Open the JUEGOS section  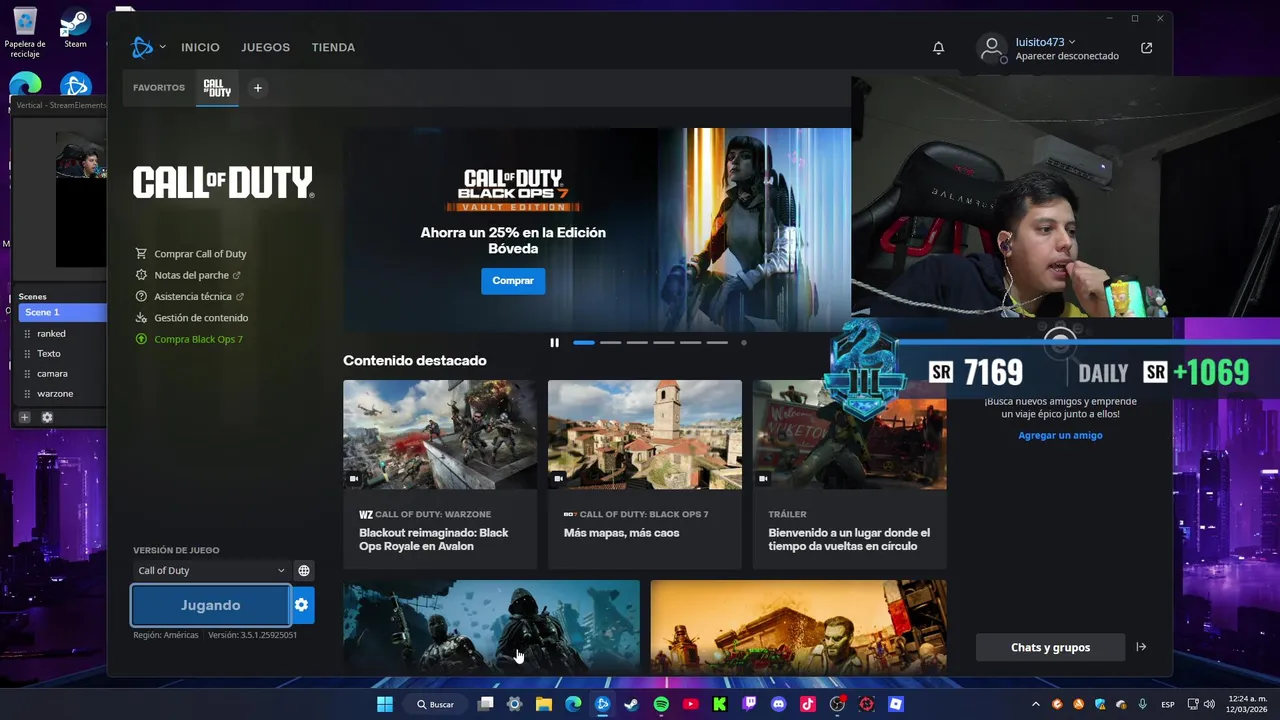click(x=265, y=47)
